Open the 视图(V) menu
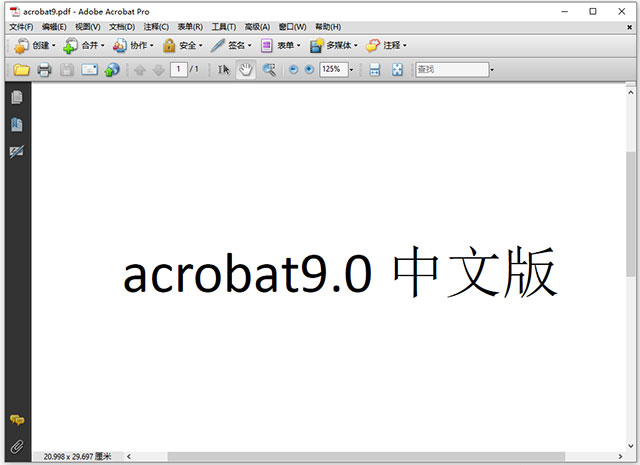Viewport: 640px width, 465px height. pyautogui.click(x=88, y=27)
